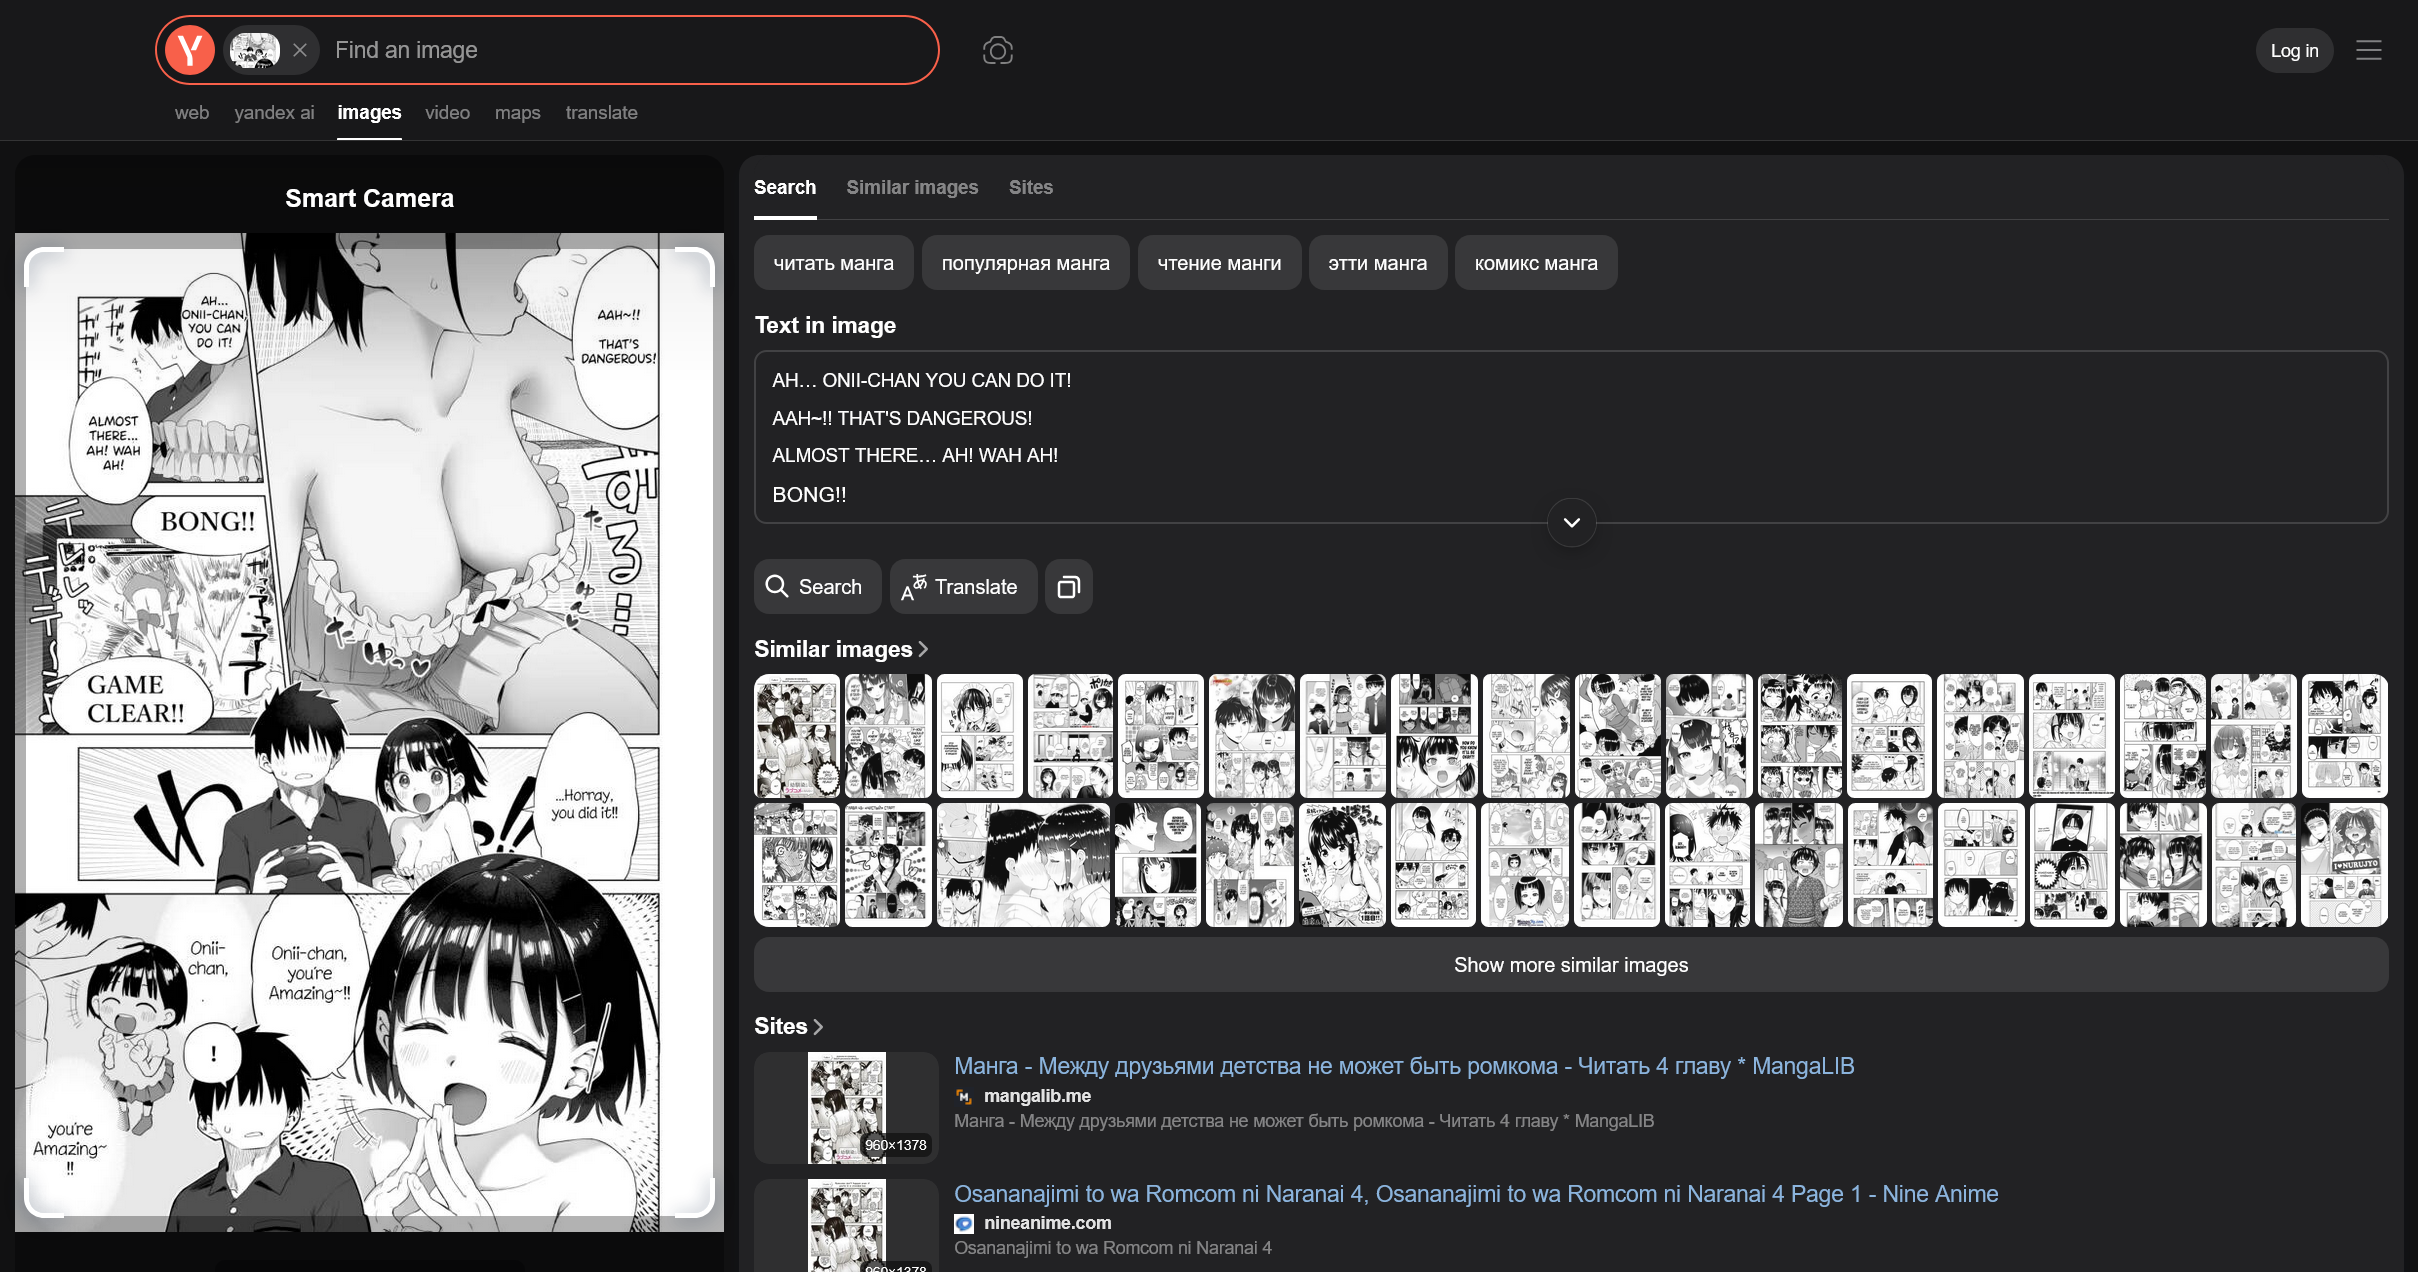Focus the Find an image field

coord(630,50)
